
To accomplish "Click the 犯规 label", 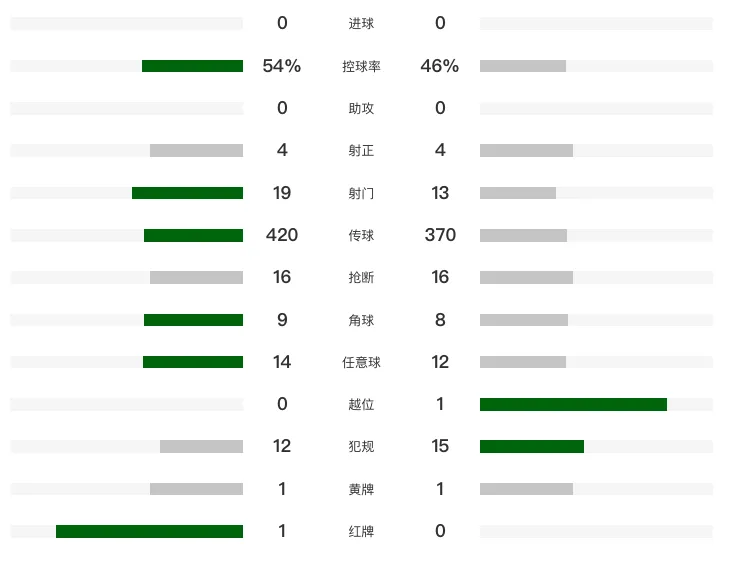I will coord(361,446).
